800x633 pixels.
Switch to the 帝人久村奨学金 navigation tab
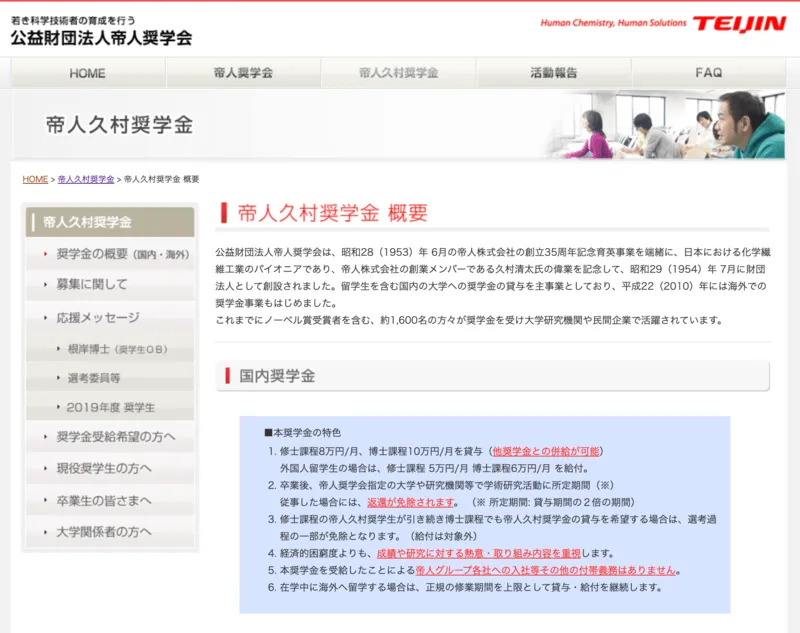(398, 73)
